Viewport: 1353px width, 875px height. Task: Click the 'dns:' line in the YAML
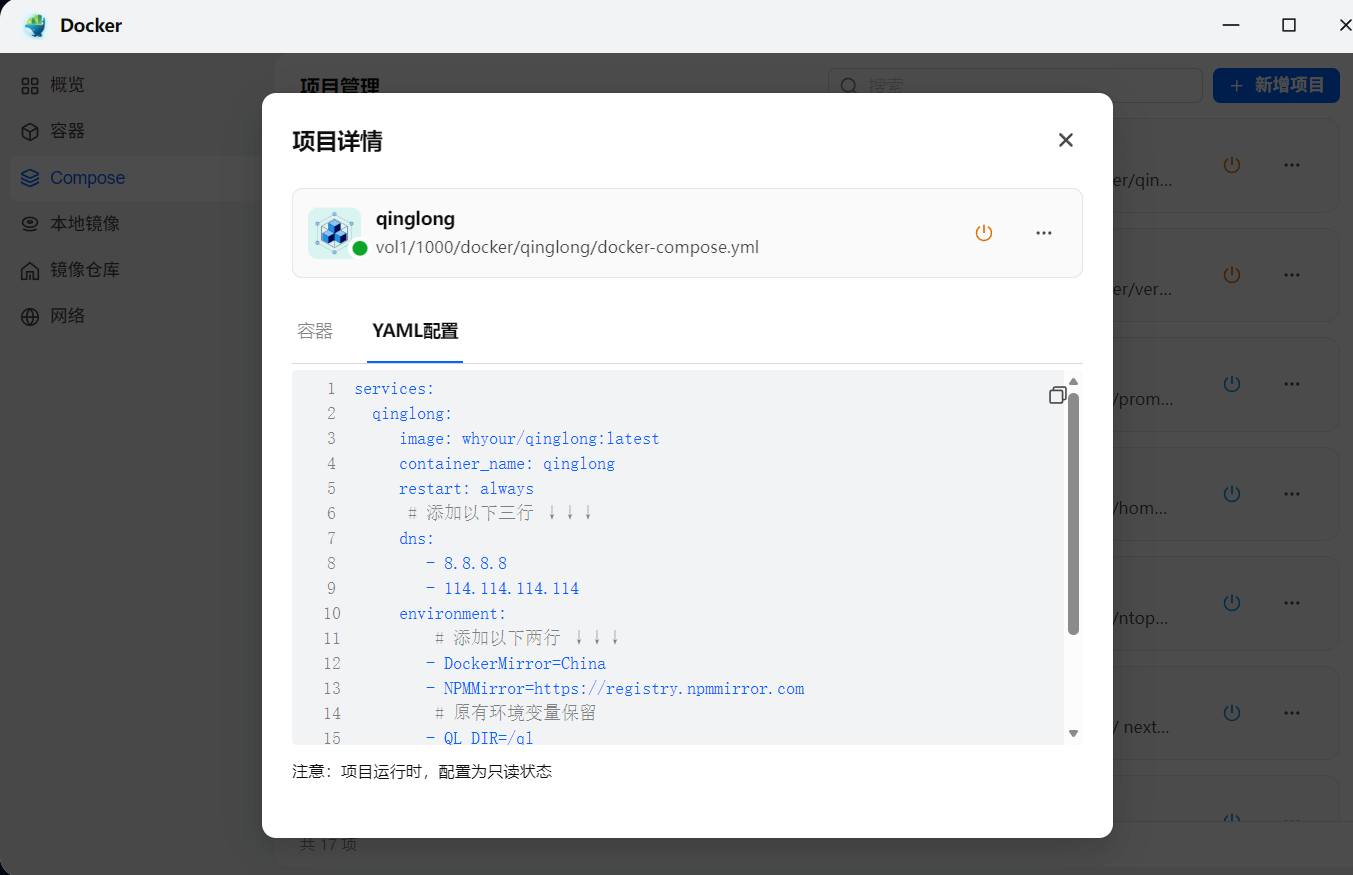[x=417, y=539]
